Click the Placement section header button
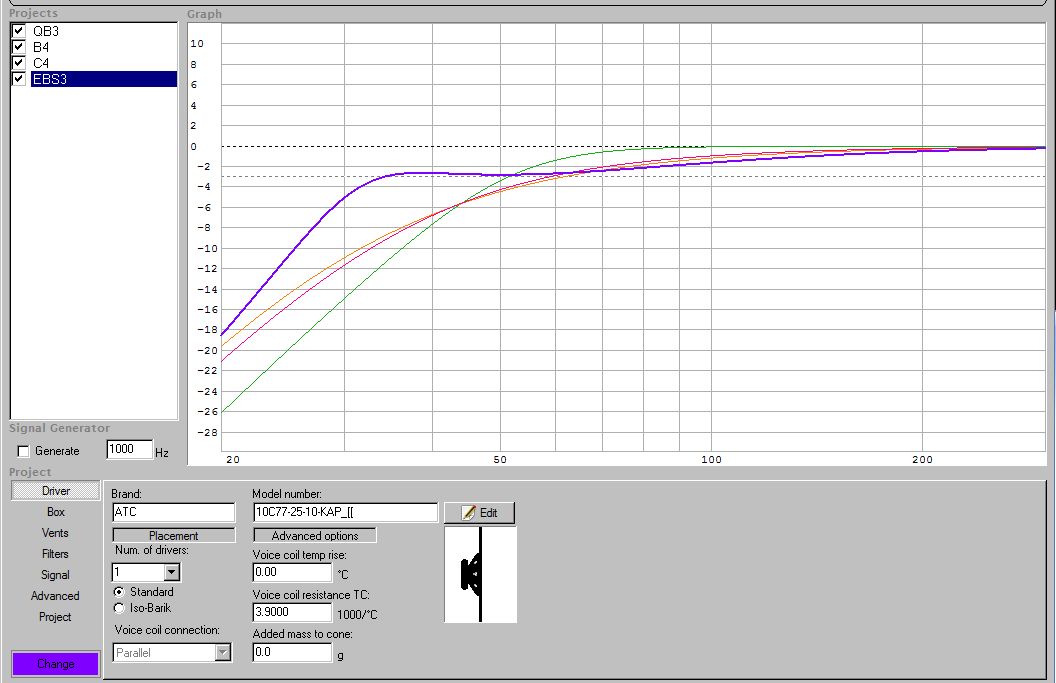 click(x=174, y=535)
